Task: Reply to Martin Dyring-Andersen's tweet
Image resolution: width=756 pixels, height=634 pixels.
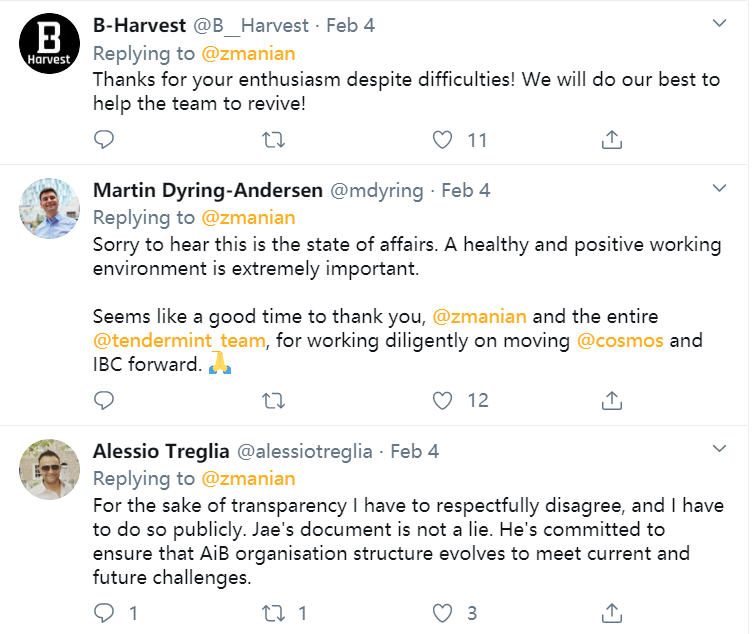Action: click(x=104, y=401)
